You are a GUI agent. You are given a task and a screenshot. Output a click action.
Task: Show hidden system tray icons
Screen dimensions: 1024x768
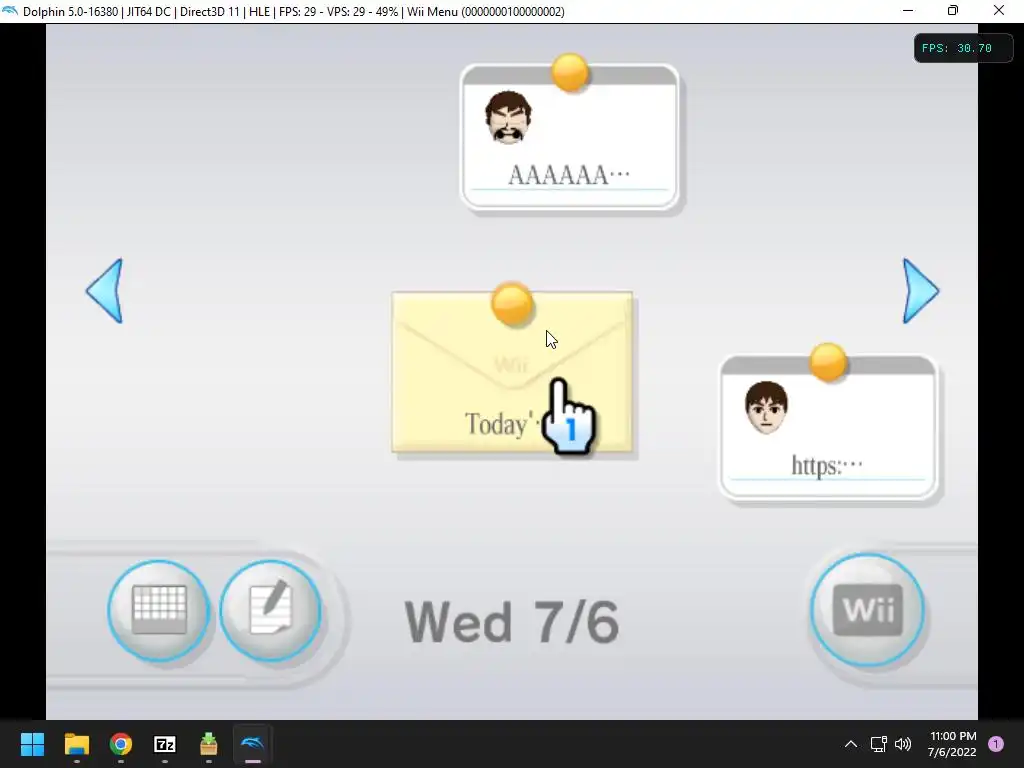click(x=851, y=744)
